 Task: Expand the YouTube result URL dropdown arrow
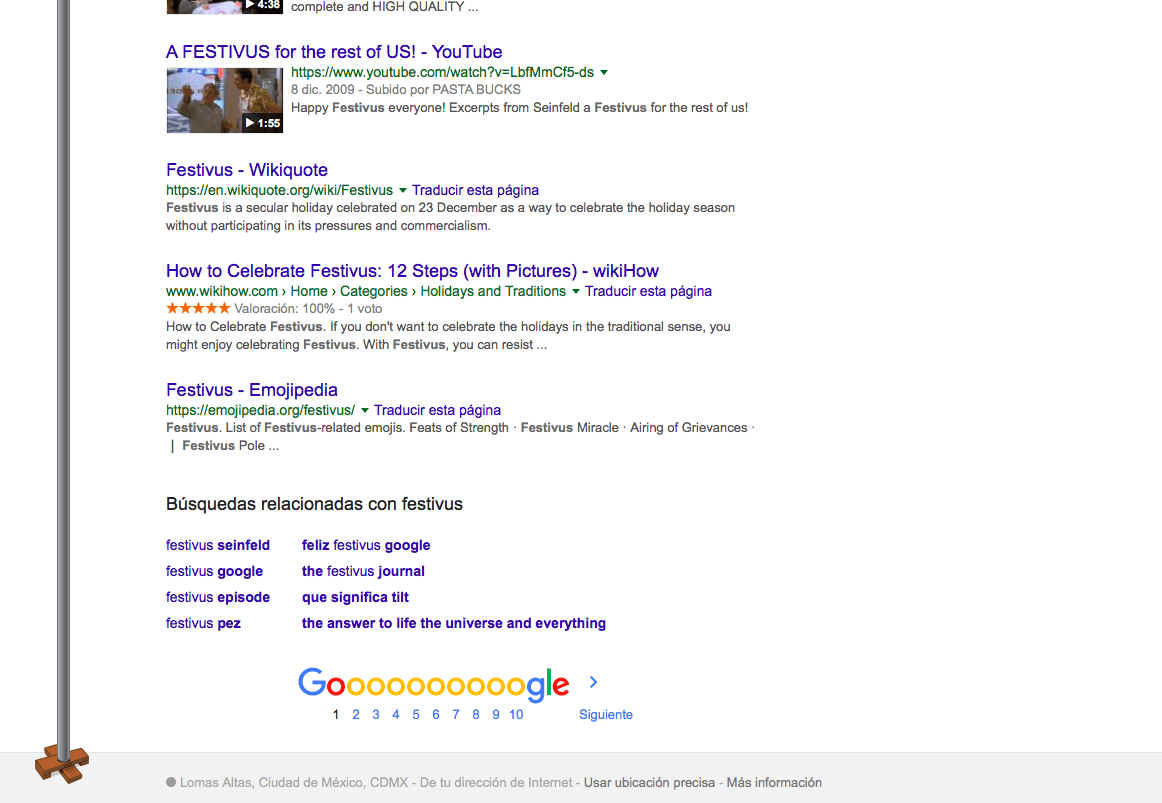point(604,72)
